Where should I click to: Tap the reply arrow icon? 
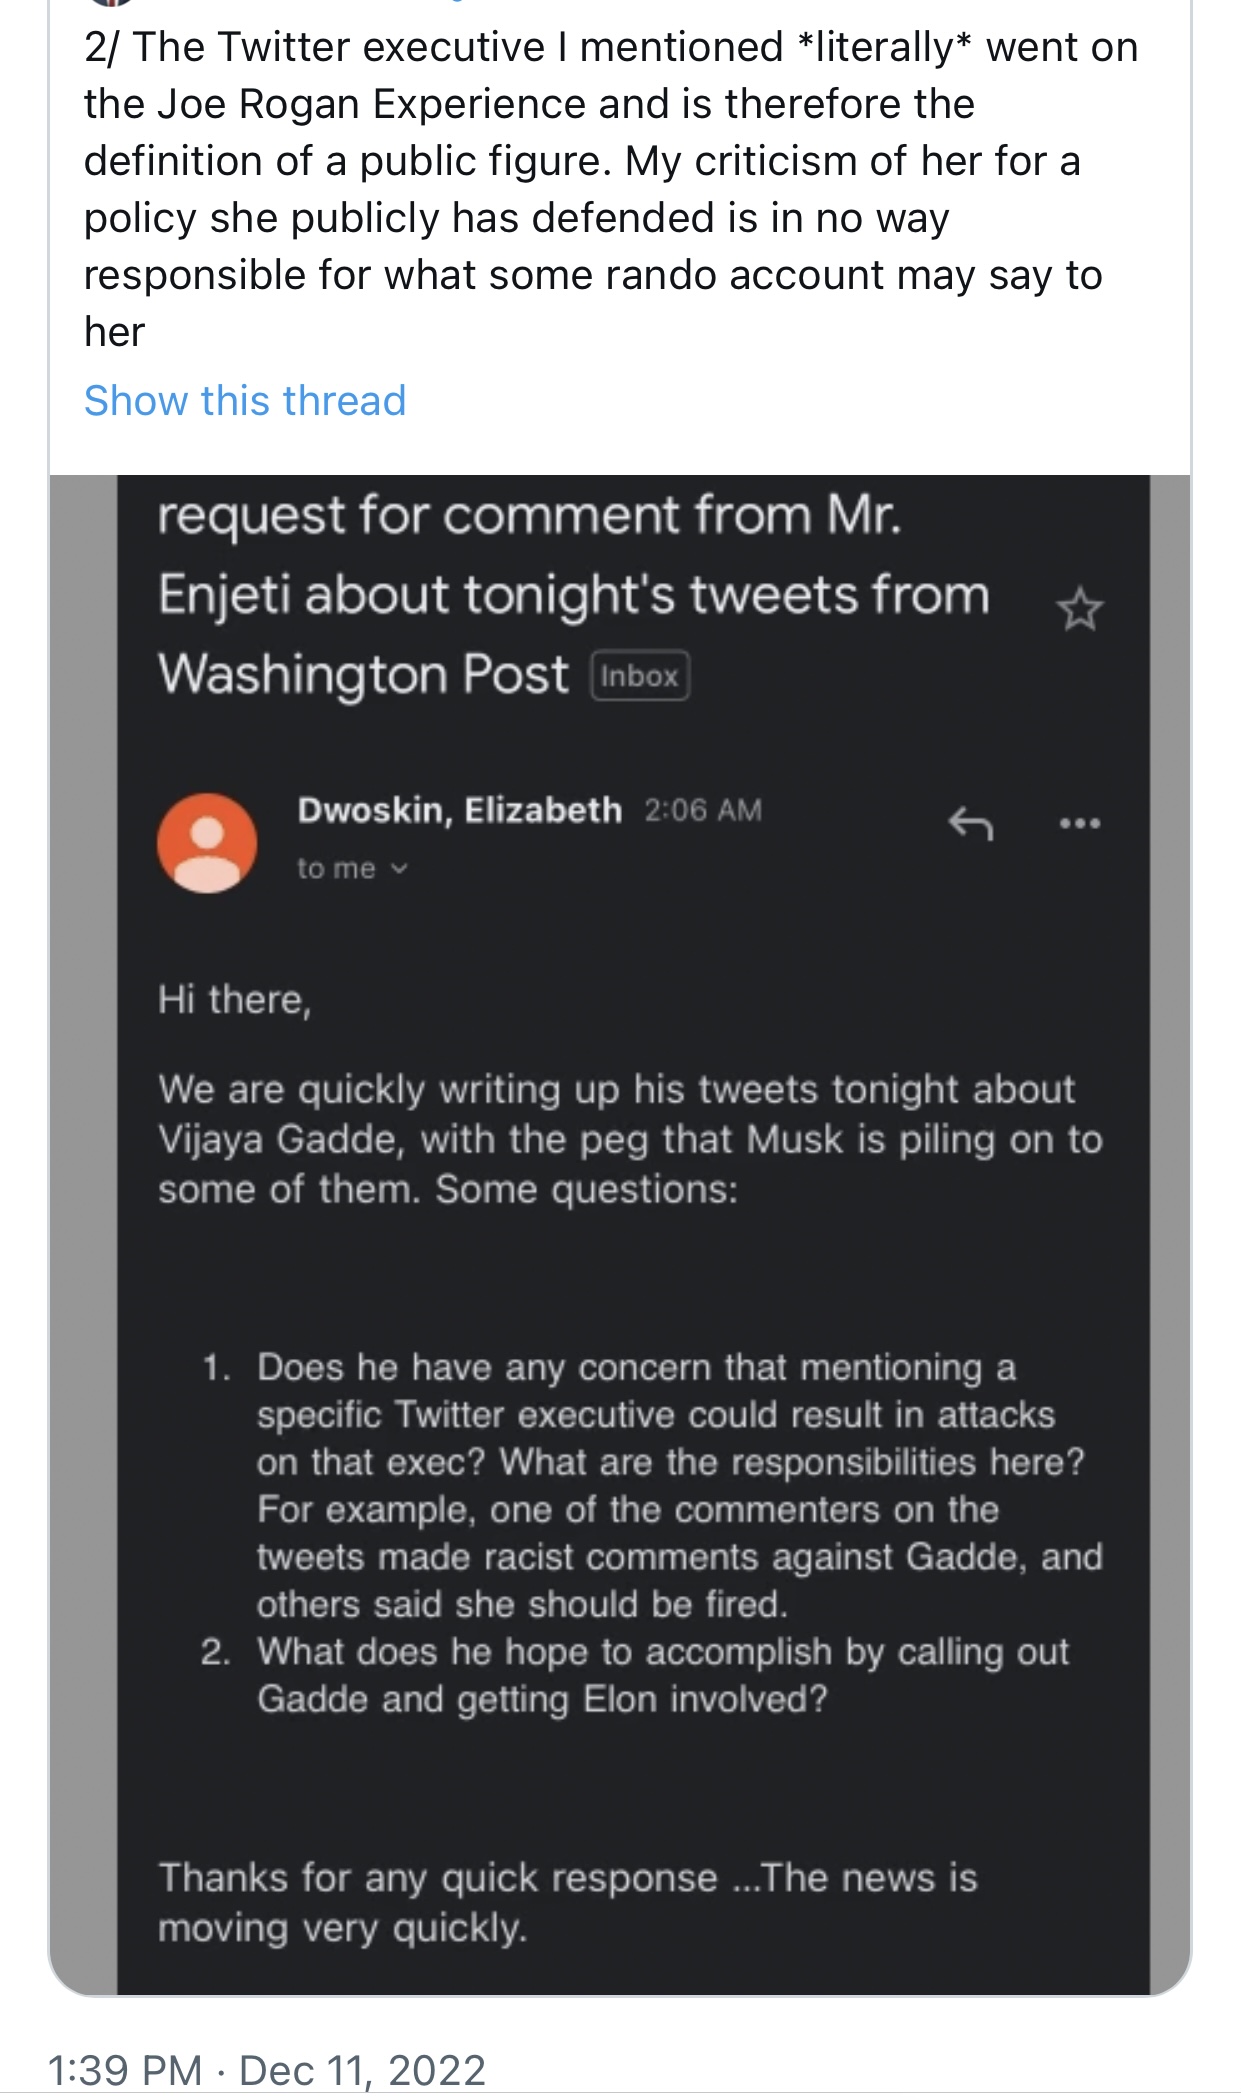[x=969, y=823]
